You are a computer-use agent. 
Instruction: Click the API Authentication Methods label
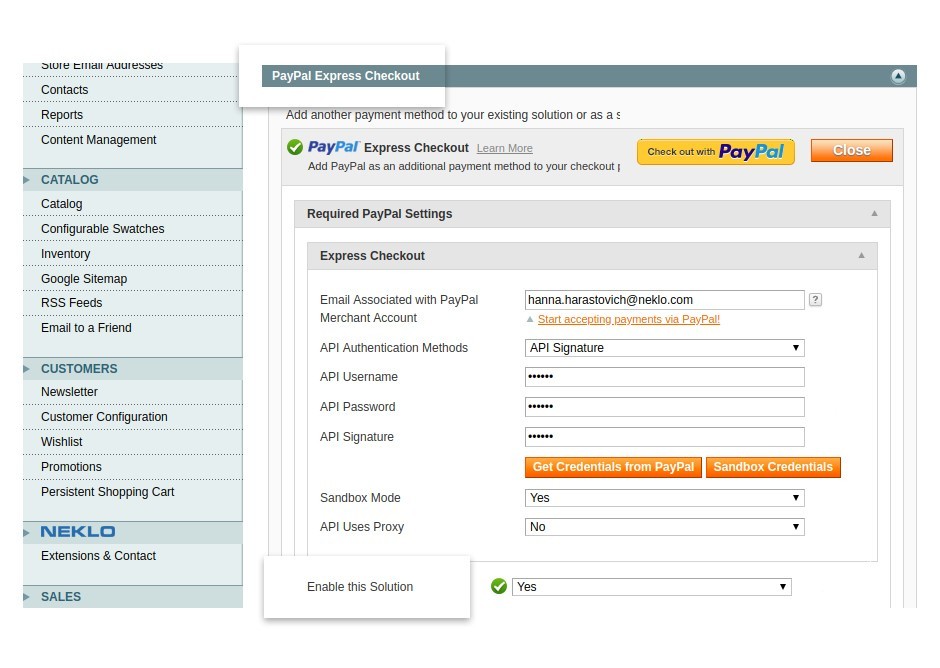pyautogui.click(x=394, y=348)
